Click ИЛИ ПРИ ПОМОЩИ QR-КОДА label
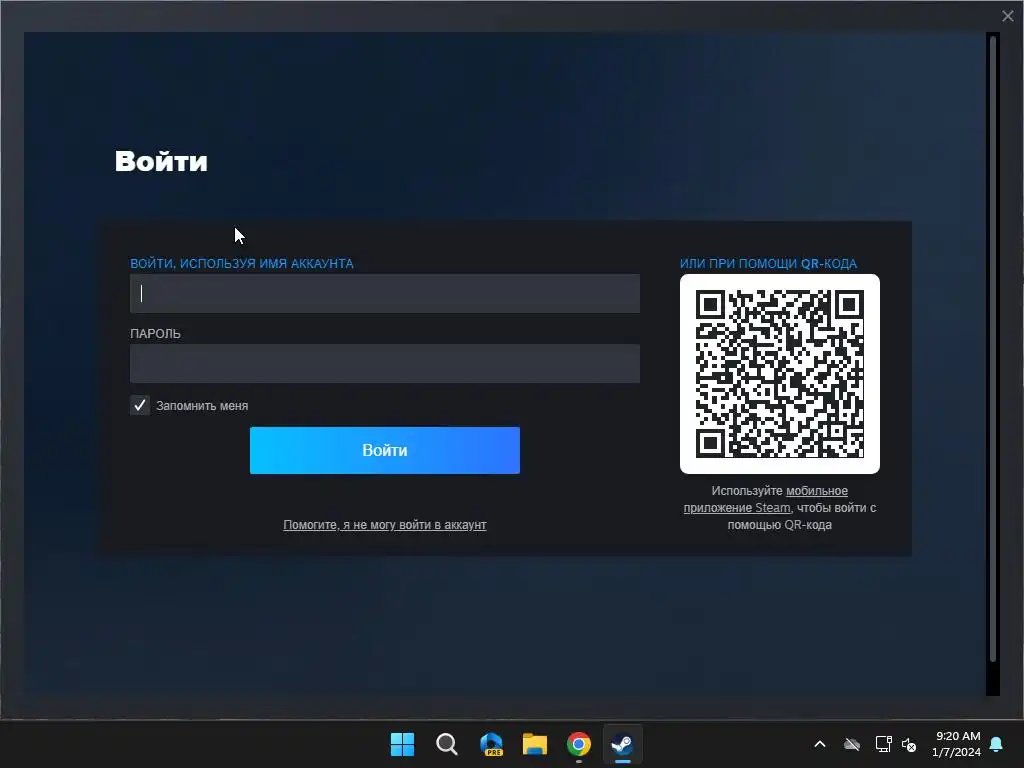Screen dimensions: 1024x768 point(768,264)
